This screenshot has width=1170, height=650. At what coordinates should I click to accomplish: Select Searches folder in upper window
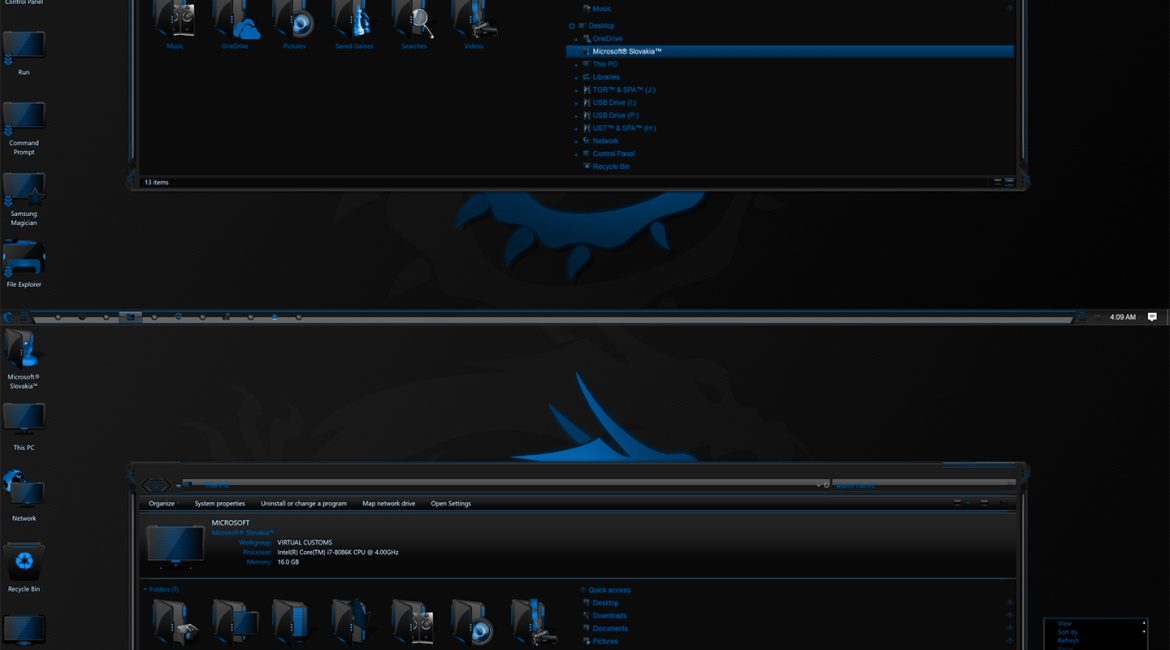414,25
